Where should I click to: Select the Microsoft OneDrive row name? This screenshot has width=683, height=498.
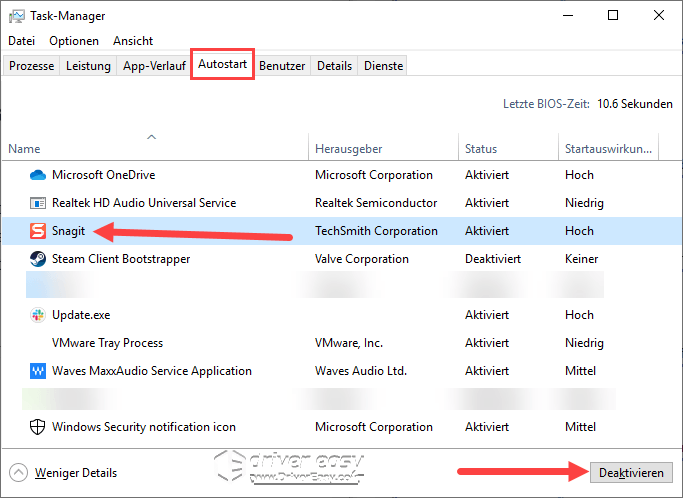tap(104, 175)
